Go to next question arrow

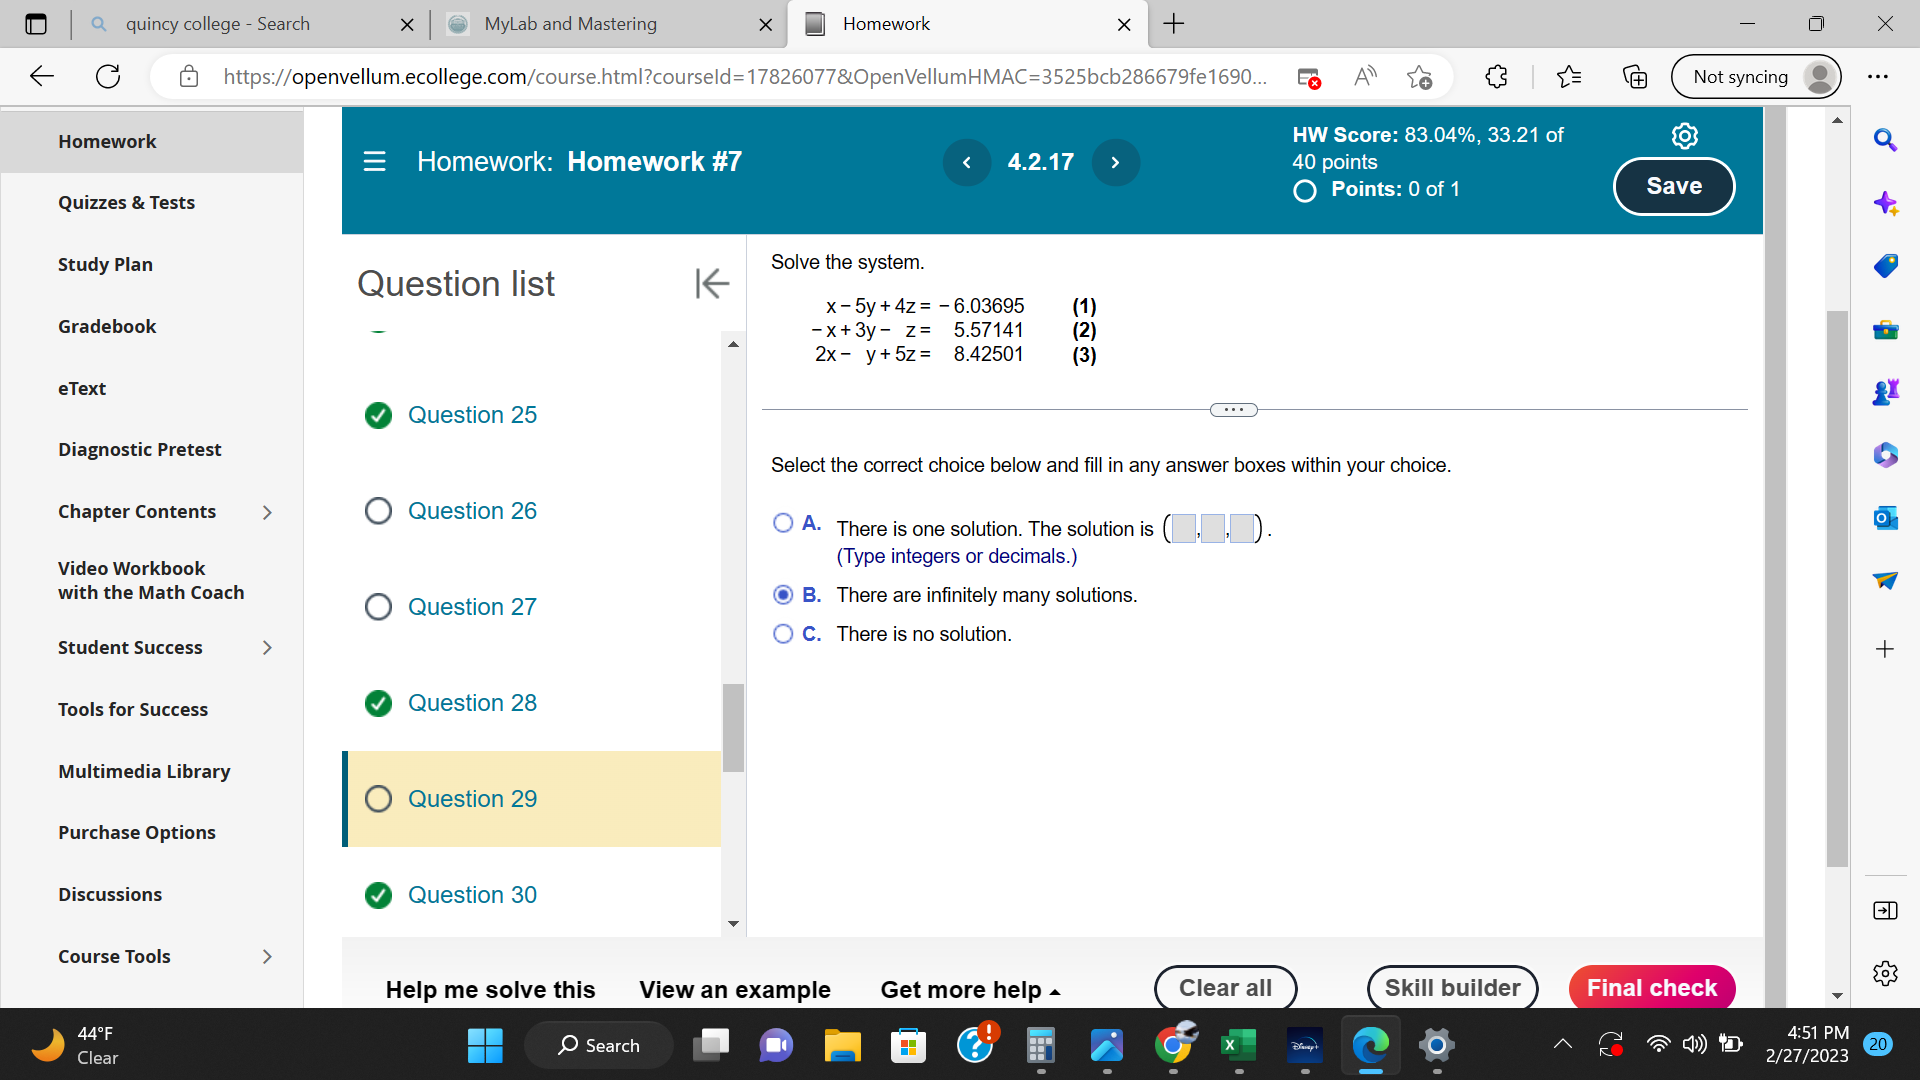pos(1115,162)
